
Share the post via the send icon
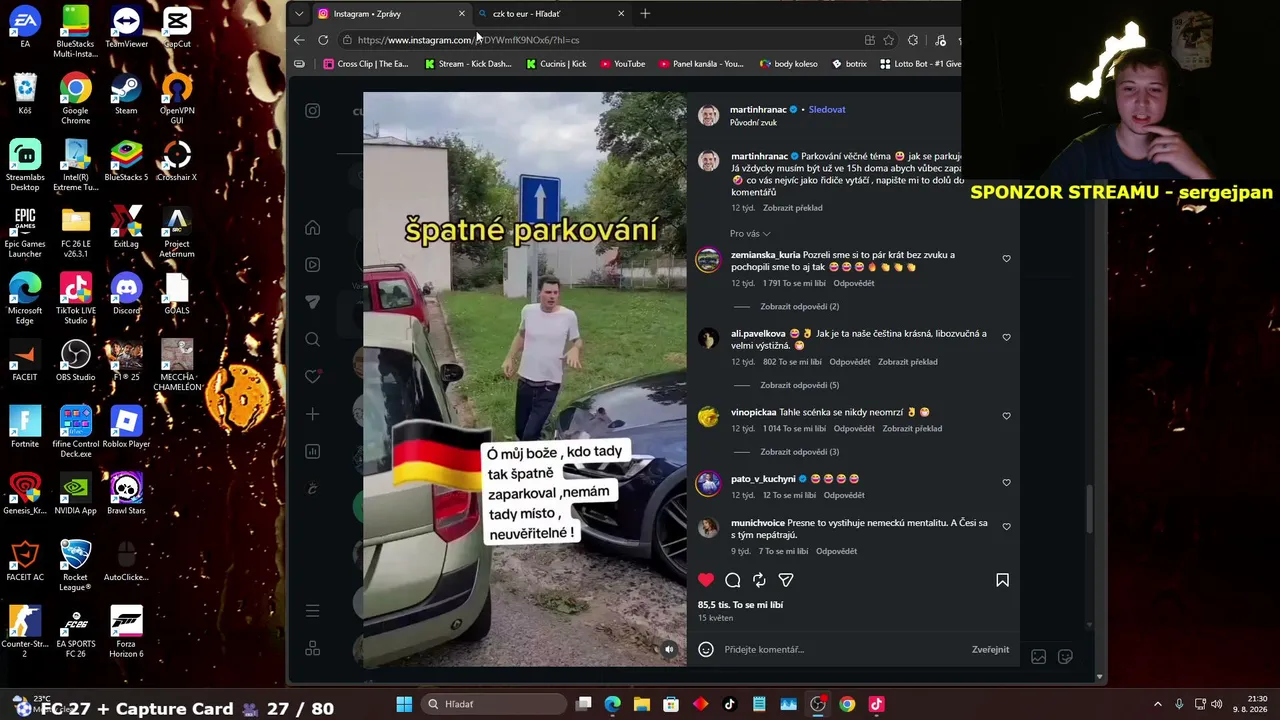coord(786,580)
